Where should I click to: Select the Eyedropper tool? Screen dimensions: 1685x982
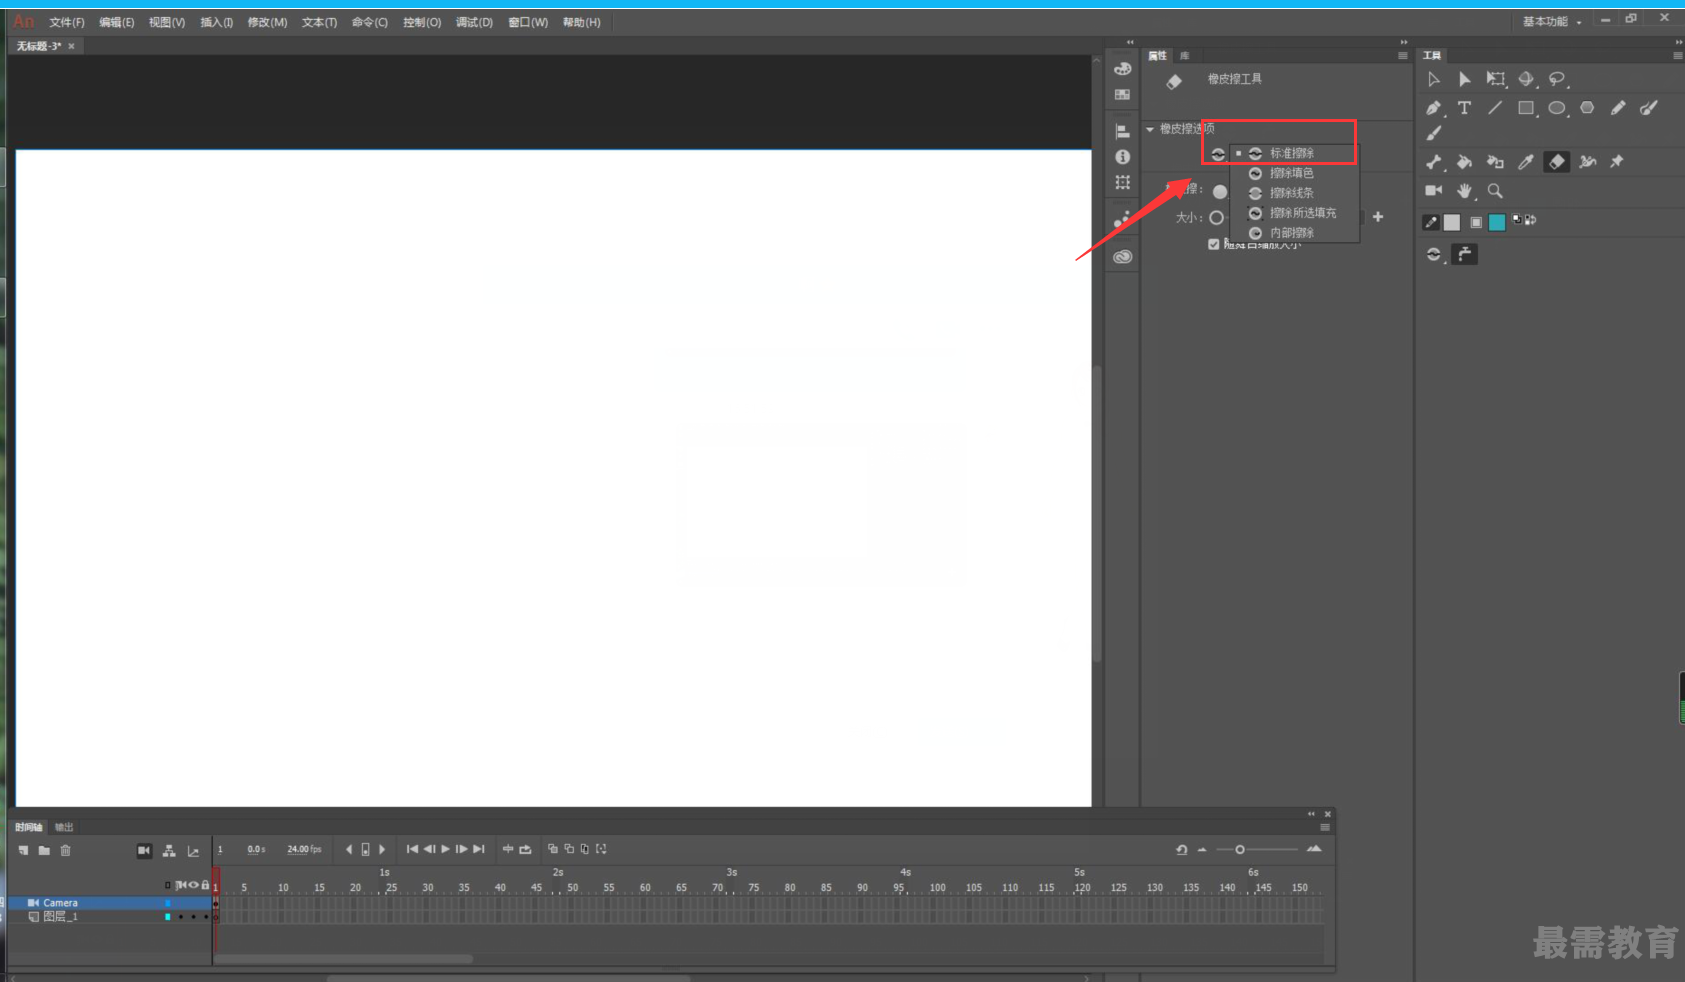(x=1526, y=162)
